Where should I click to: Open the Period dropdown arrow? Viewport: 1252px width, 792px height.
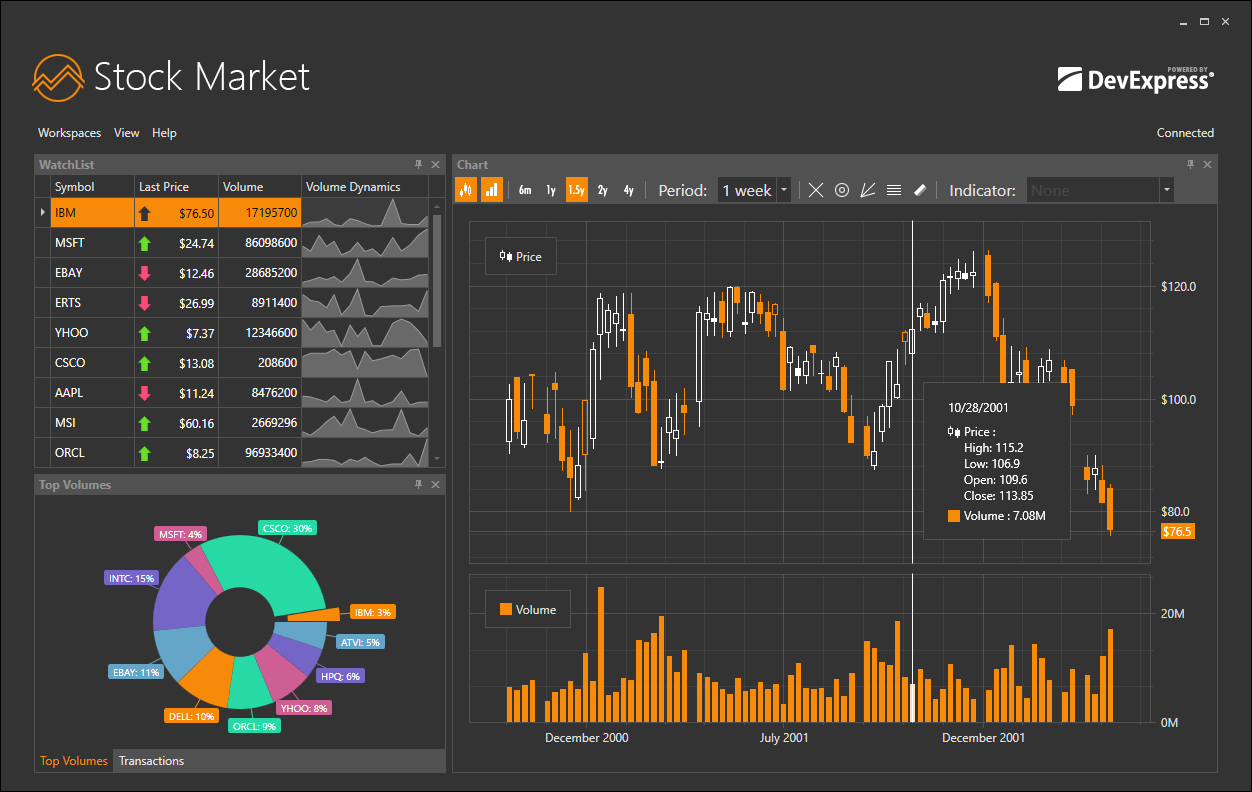click(784, 190)
